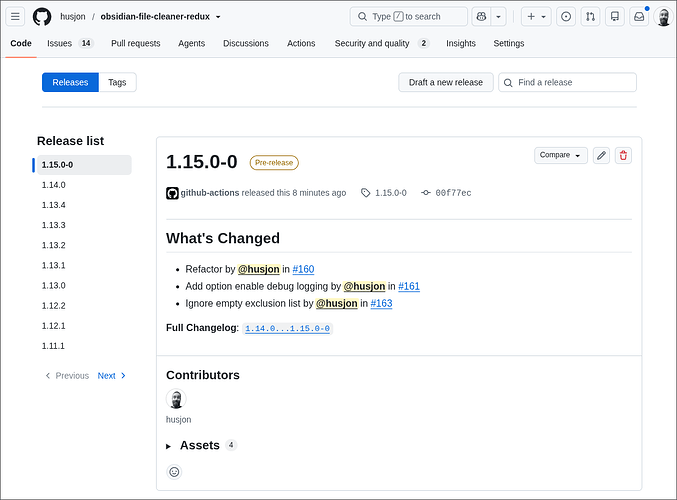Switch to the Discussions tab
This screenshot has height=500, width=677.
click(246, 43)
